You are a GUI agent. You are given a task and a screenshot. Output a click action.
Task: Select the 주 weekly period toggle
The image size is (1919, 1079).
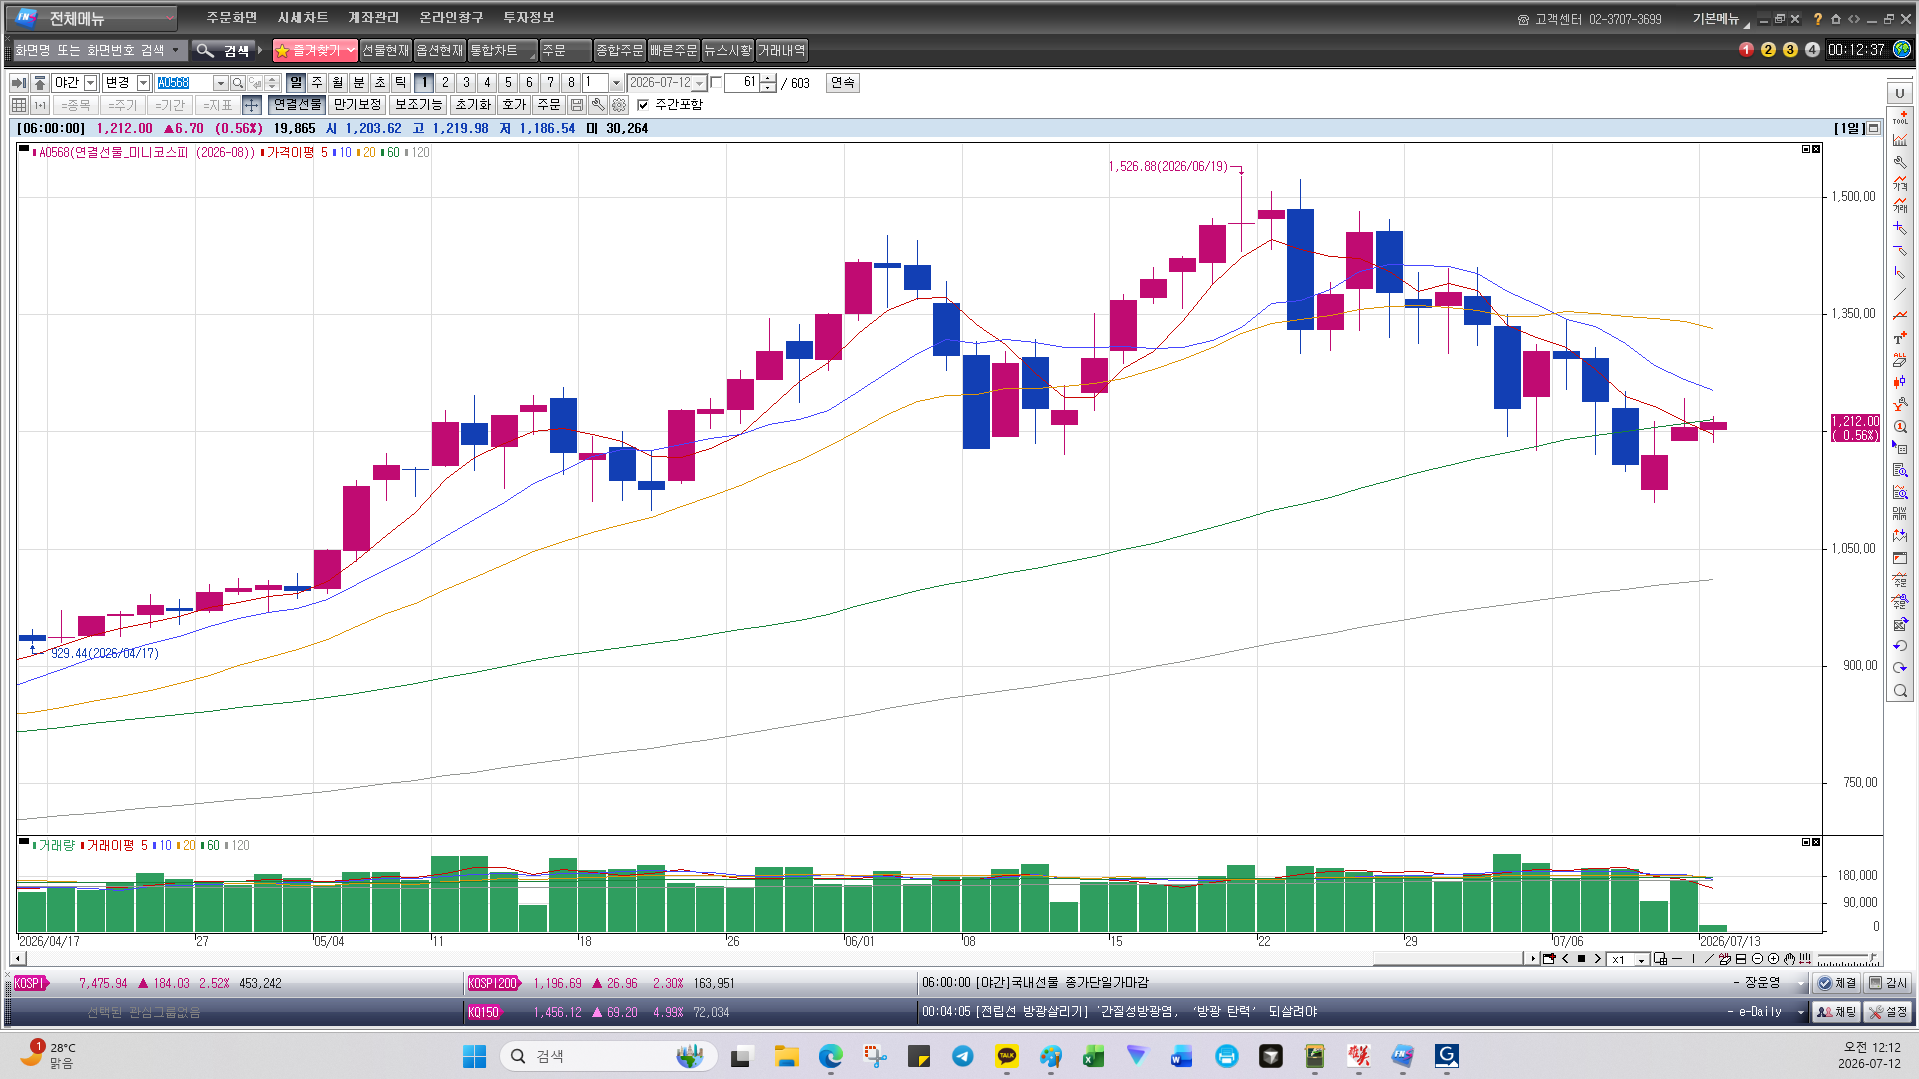[317, 83]
